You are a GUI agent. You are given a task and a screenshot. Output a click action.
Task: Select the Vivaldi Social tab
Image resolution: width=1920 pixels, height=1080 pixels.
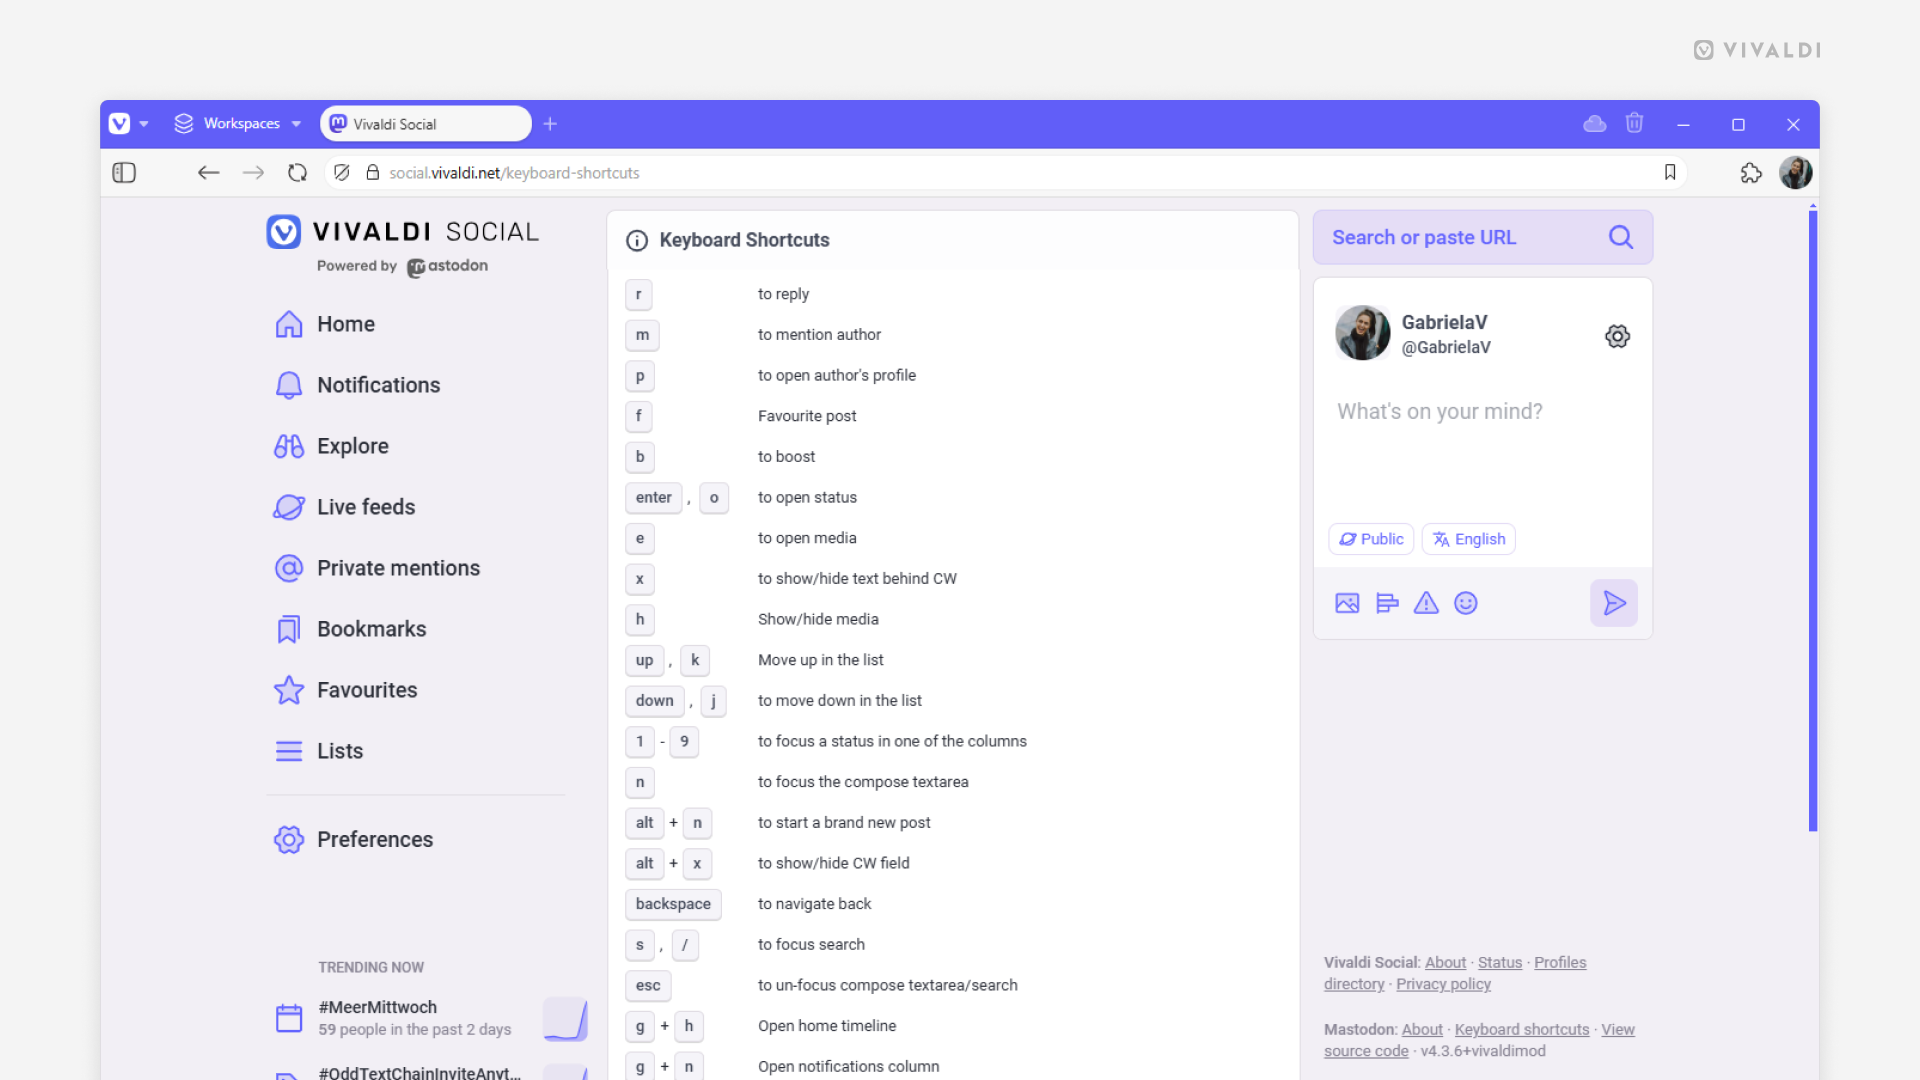click(x=426, y=124)
